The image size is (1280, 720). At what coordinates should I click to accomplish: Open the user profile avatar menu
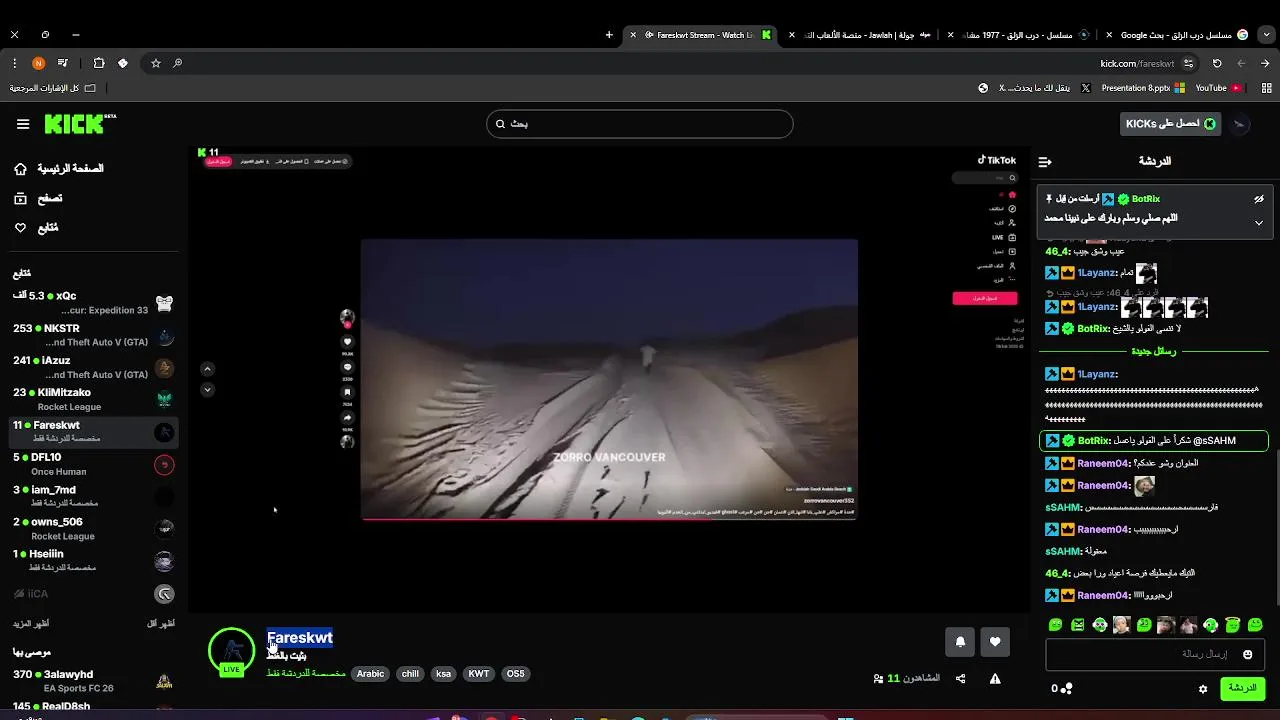pyautogui.click(x=1240, y=124)
